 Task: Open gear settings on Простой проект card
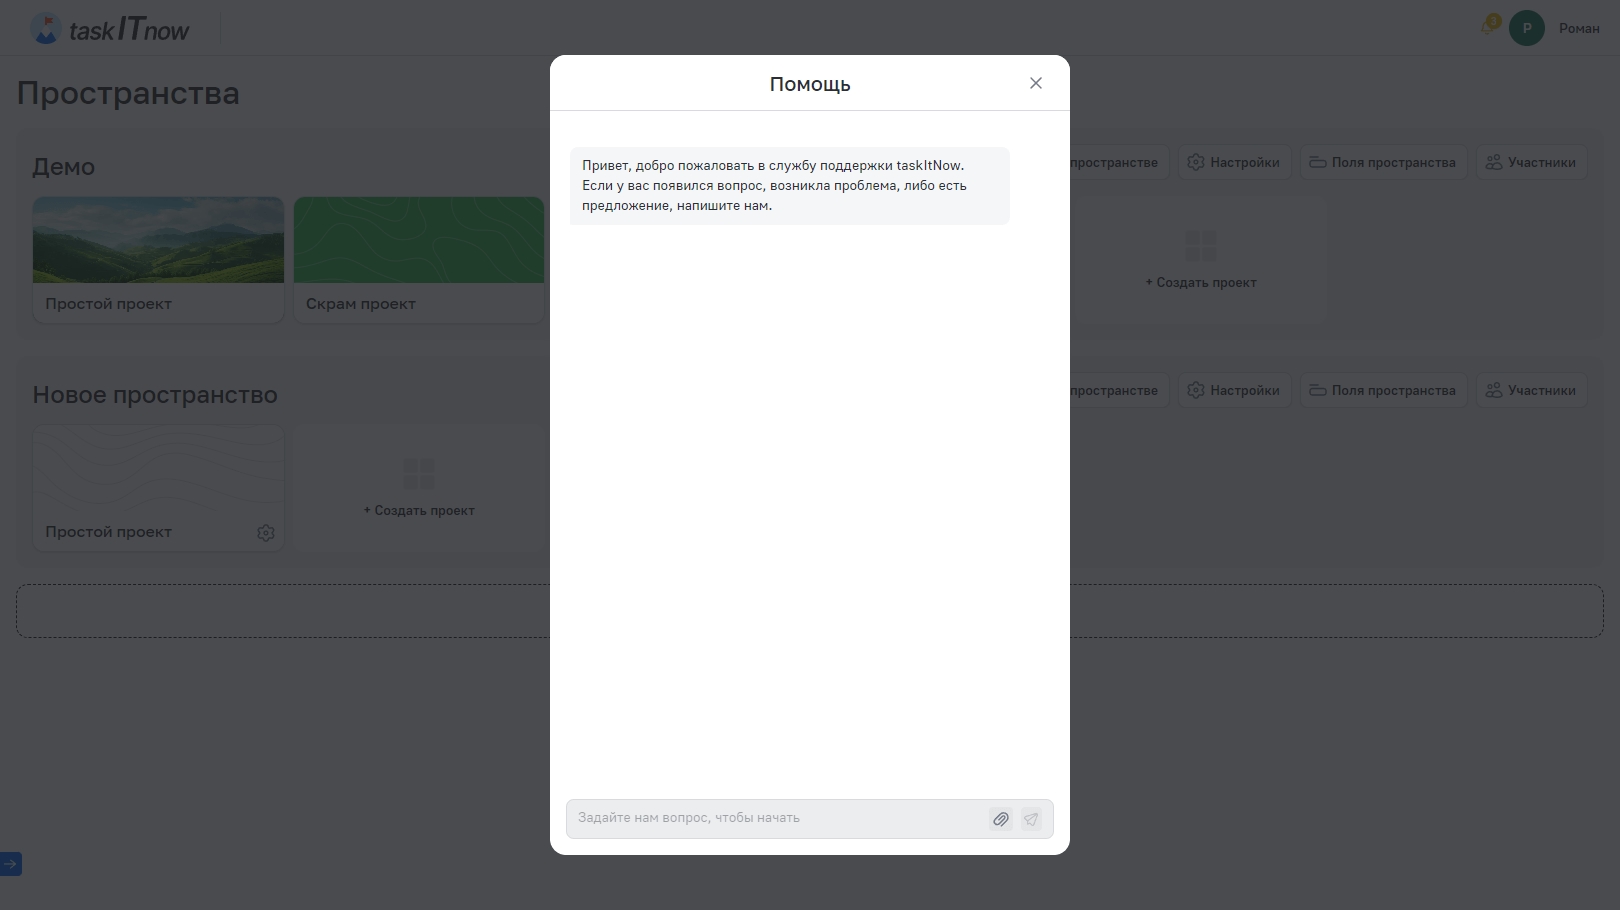pos(265,533)
